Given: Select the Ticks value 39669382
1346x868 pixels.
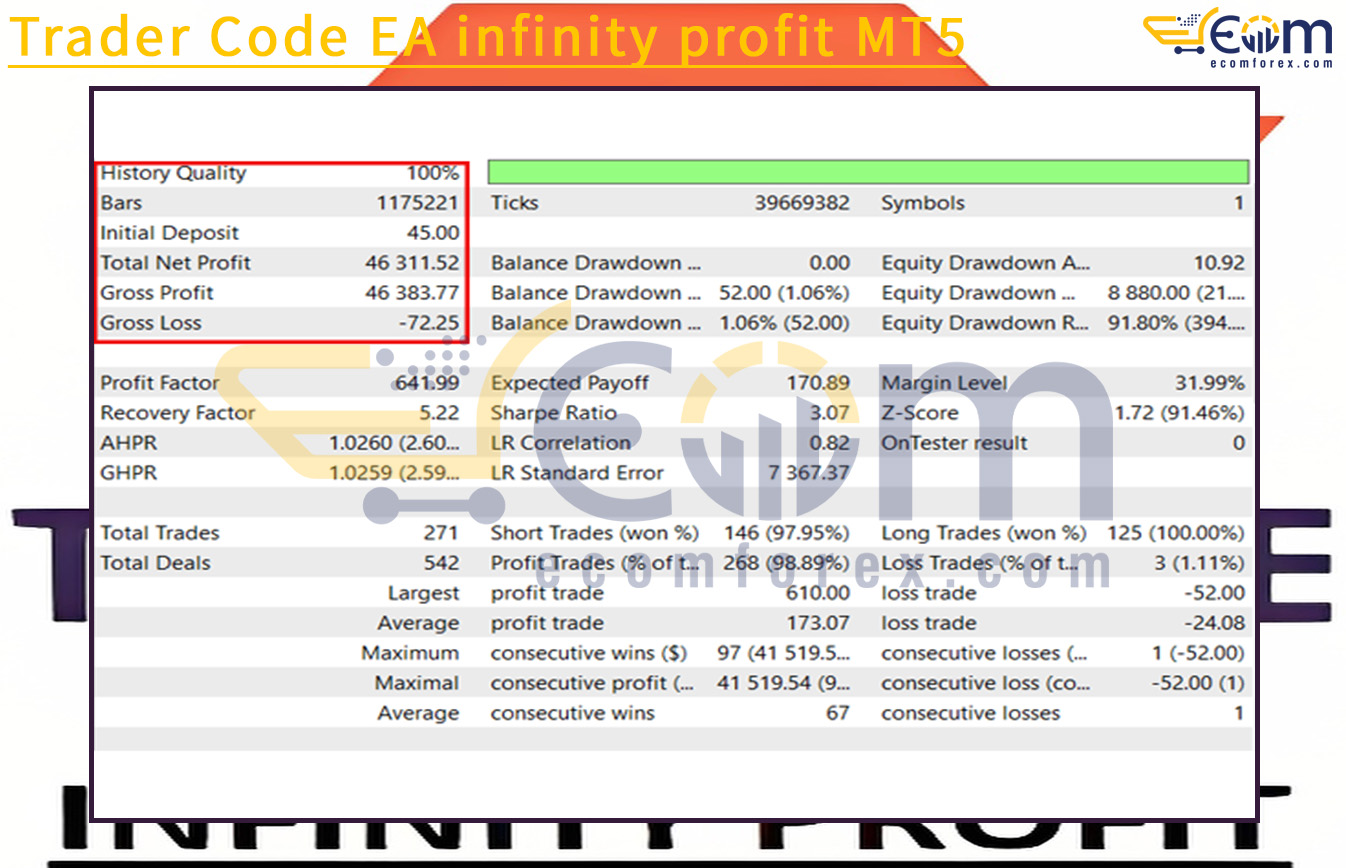Looking at the screenshot, I should (x=802, y=203).
